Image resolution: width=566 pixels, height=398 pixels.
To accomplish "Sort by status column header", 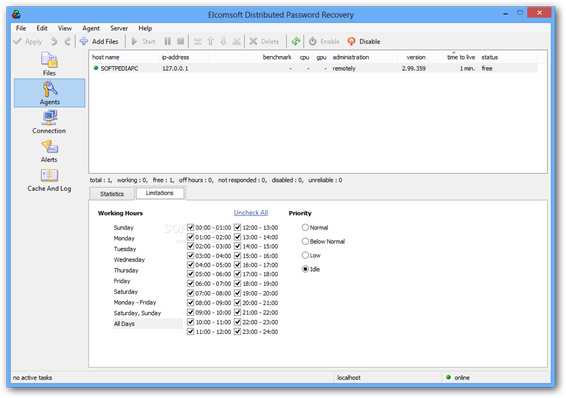I will (x=508, y=57).
